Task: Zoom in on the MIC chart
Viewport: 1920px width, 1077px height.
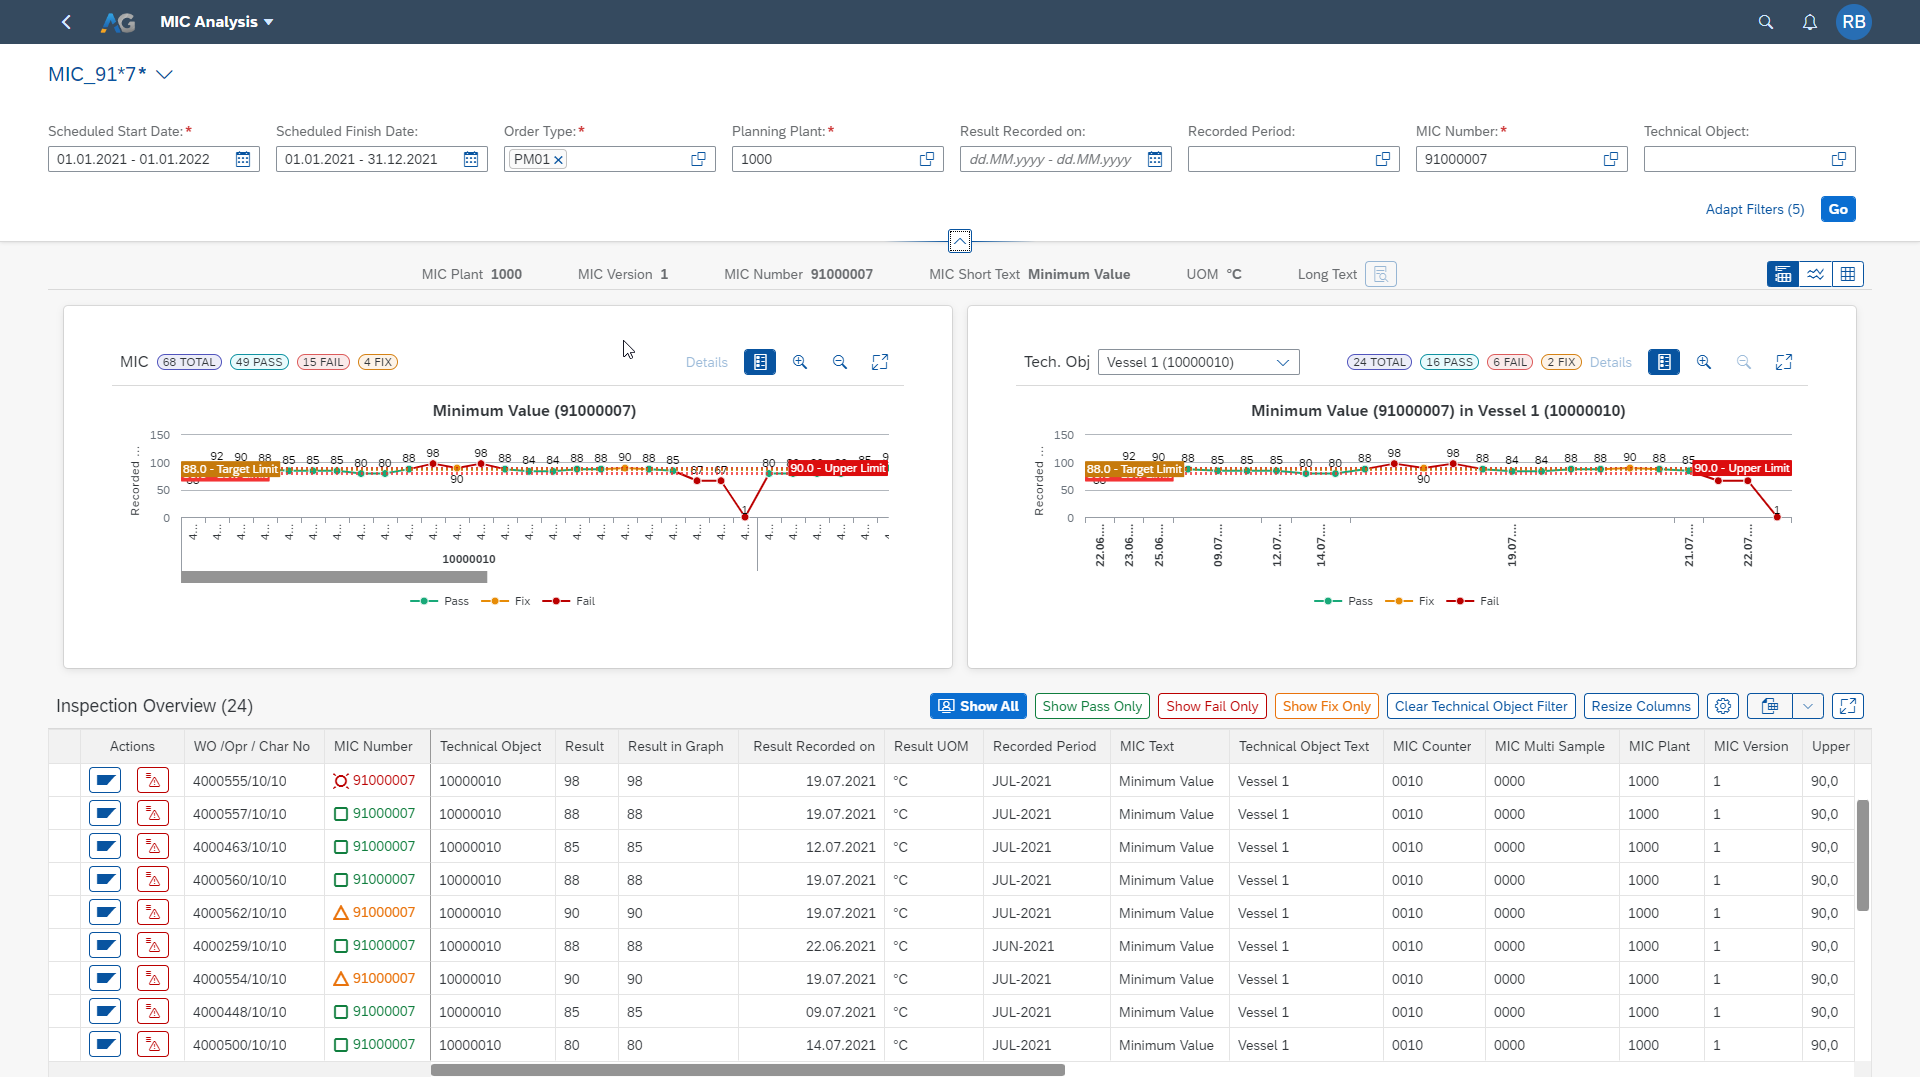Action: [x=800, y=362]
